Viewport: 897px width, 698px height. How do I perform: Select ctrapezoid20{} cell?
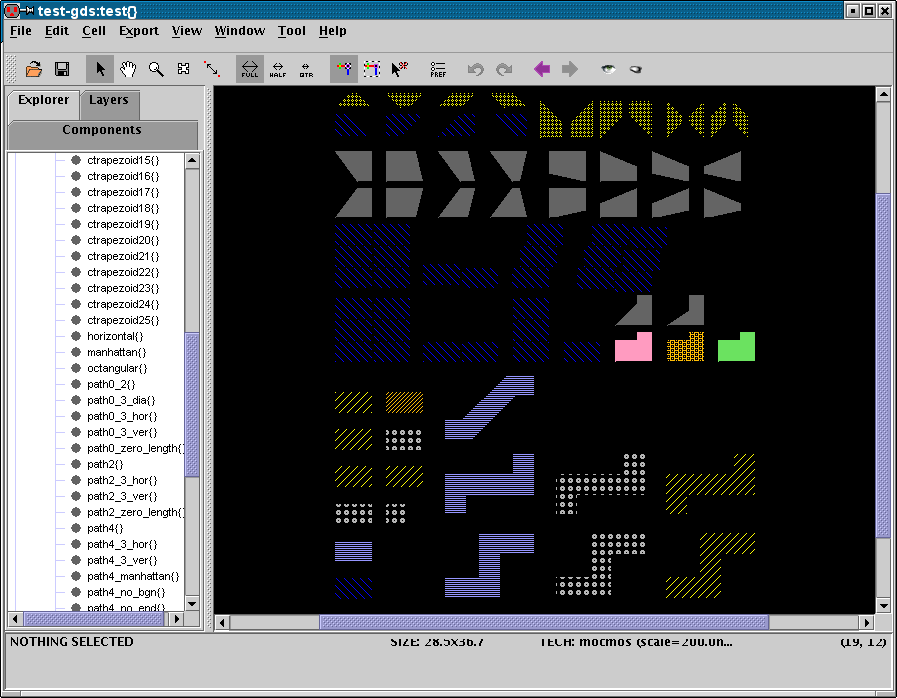[123, 240]
